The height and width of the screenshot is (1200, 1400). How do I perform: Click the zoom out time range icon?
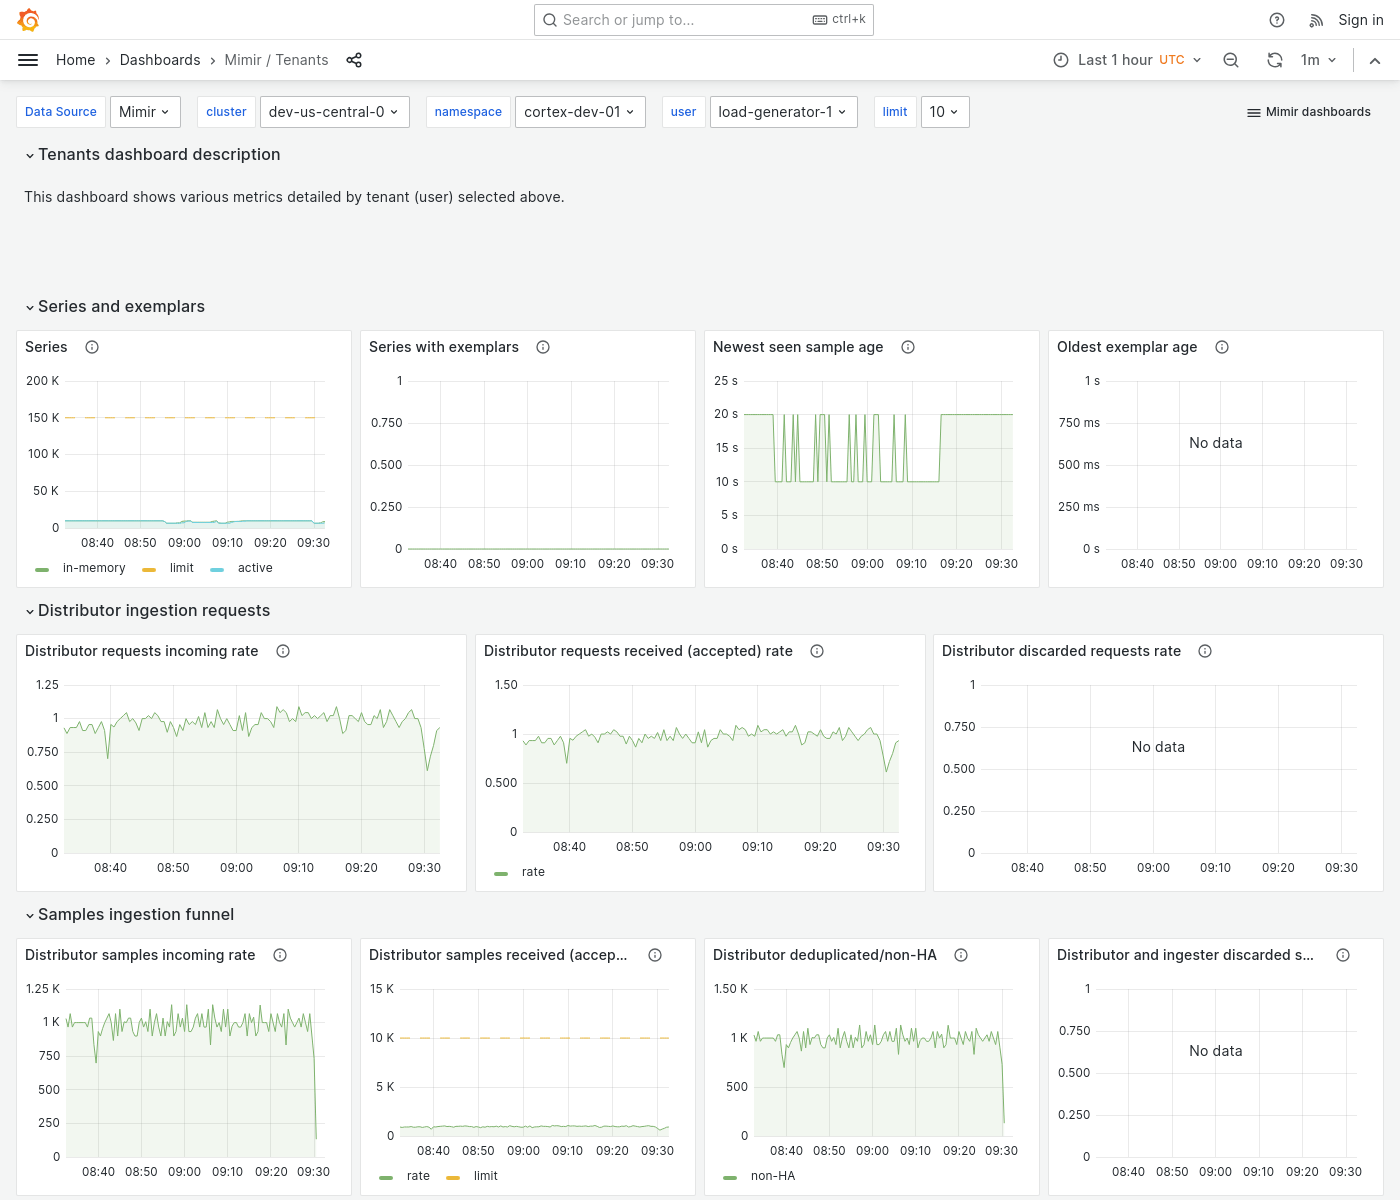tap(1230, 60)
